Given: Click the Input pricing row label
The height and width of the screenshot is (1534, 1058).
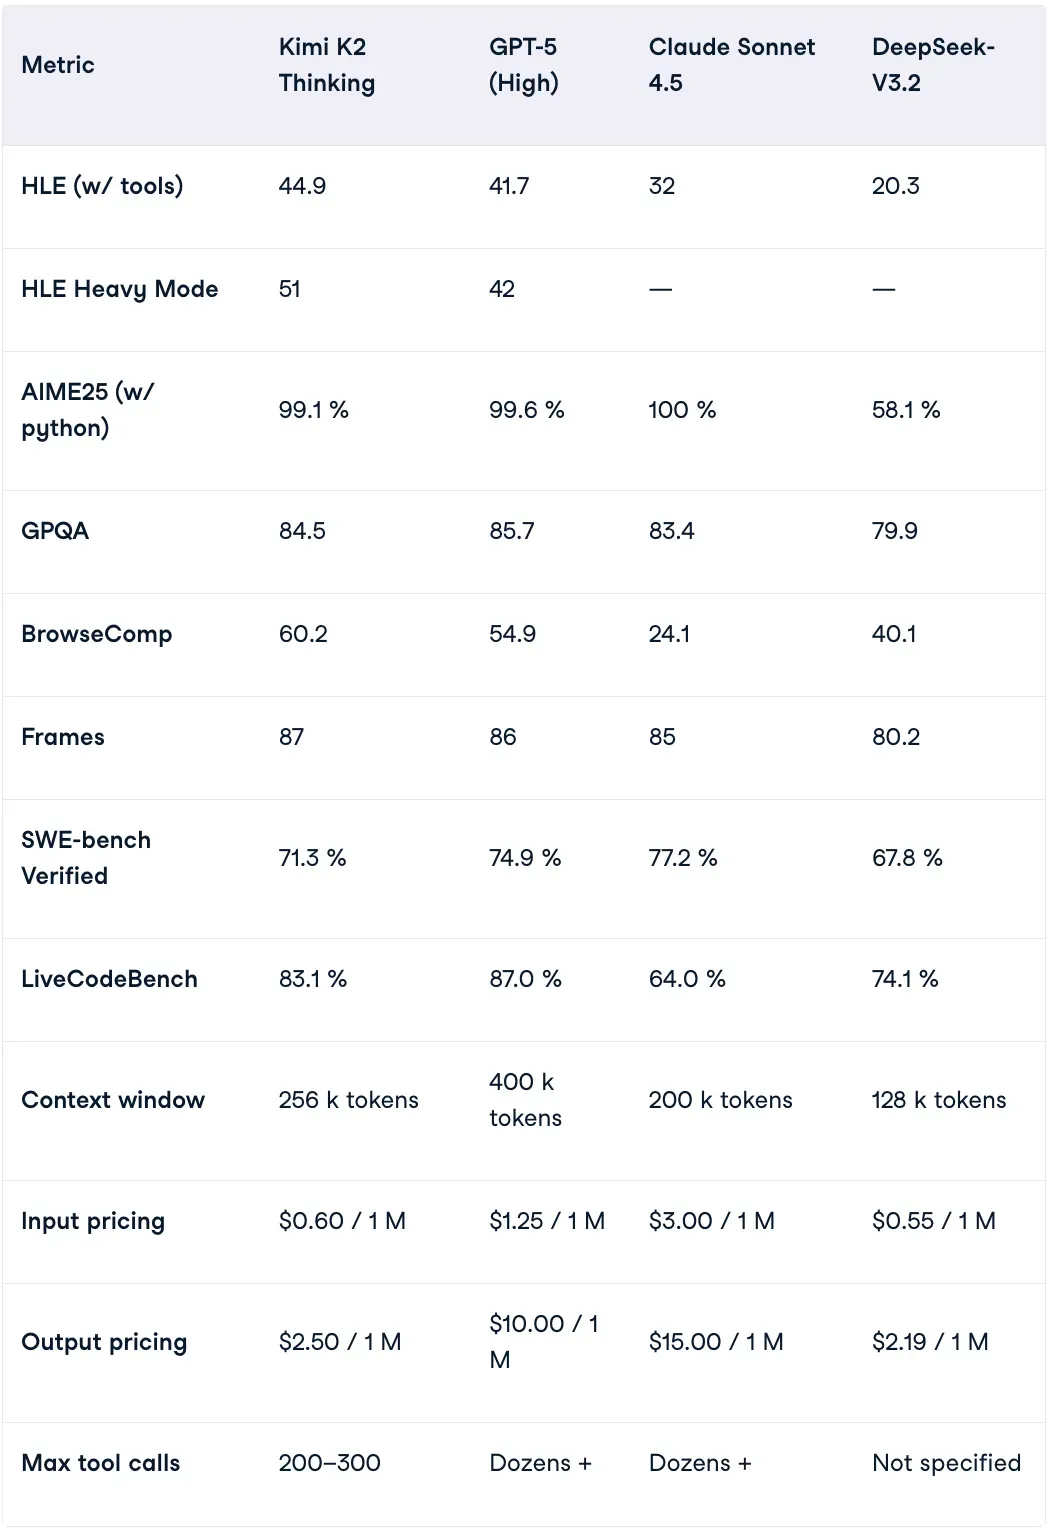Looking at the screenshot, I should pyautogui.click(x=93, y=1221).
